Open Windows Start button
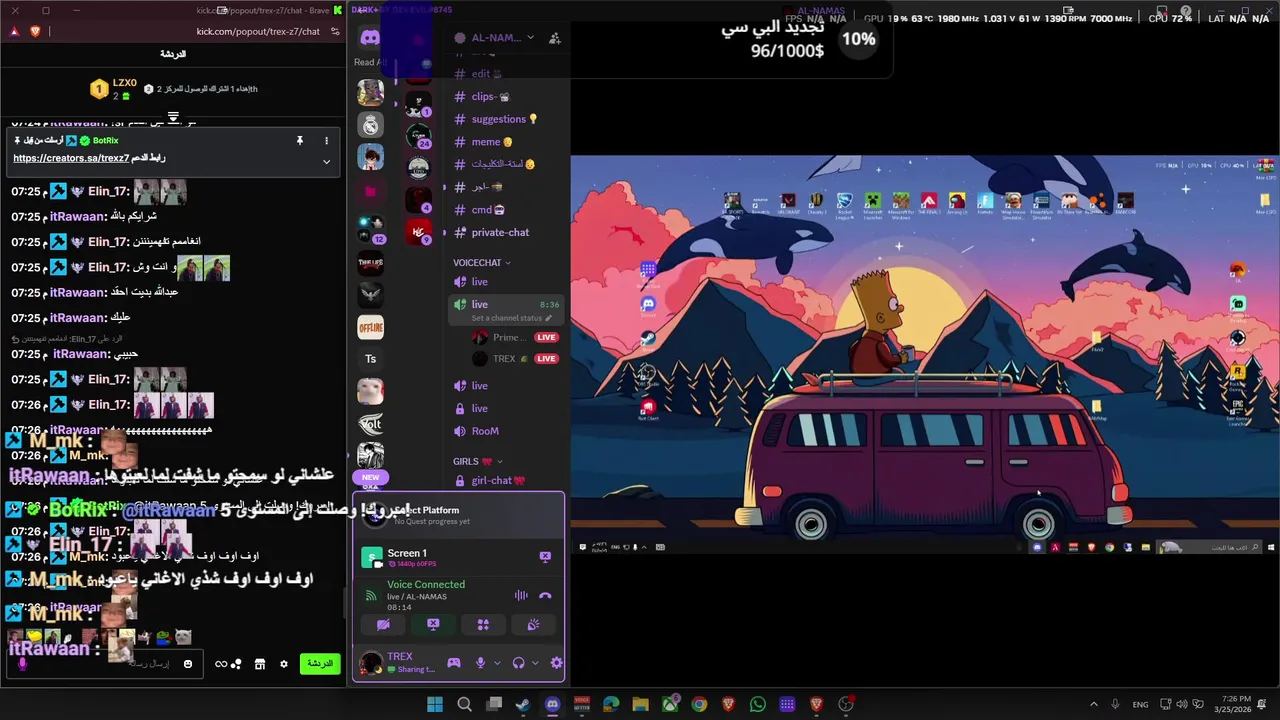1280x720 pixels. tap(435, 704)
